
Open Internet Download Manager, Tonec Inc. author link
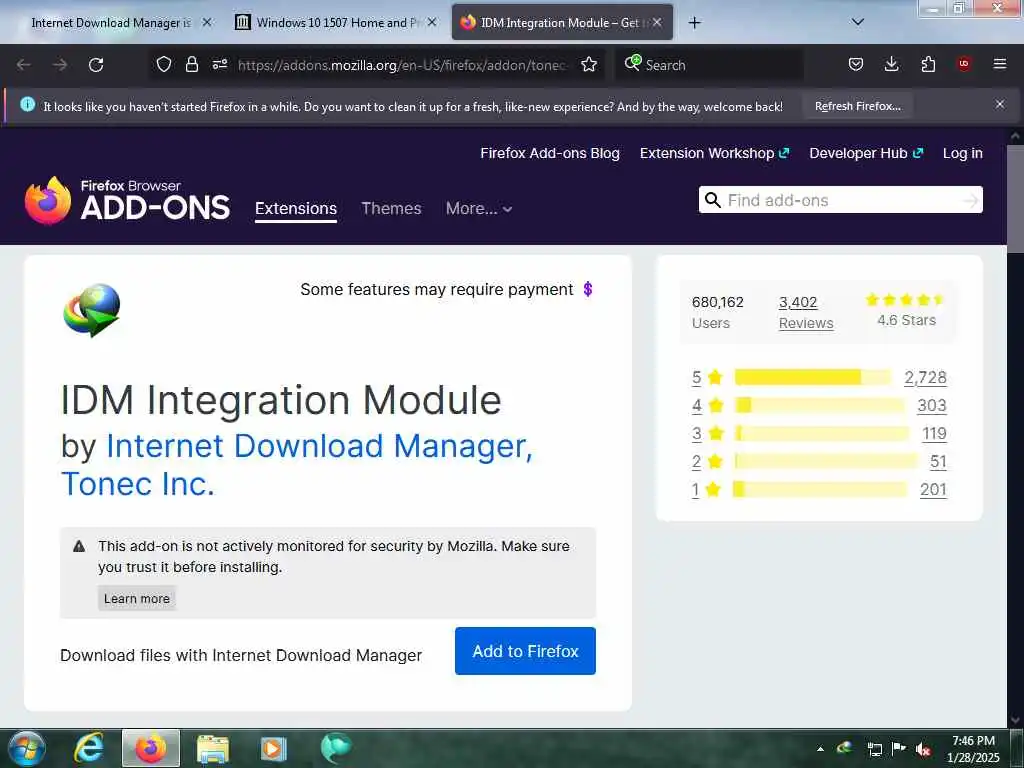pos(297,464)
